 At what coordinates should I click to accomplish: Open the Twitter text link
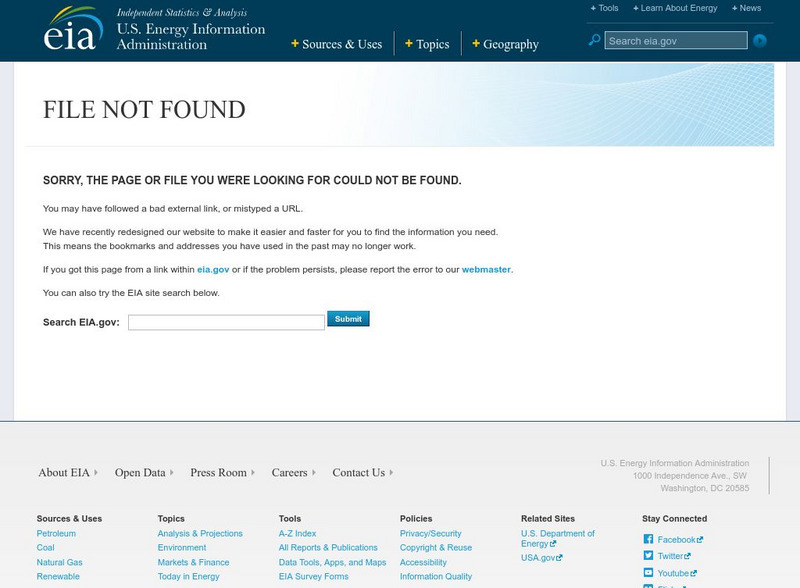(674, 556)
